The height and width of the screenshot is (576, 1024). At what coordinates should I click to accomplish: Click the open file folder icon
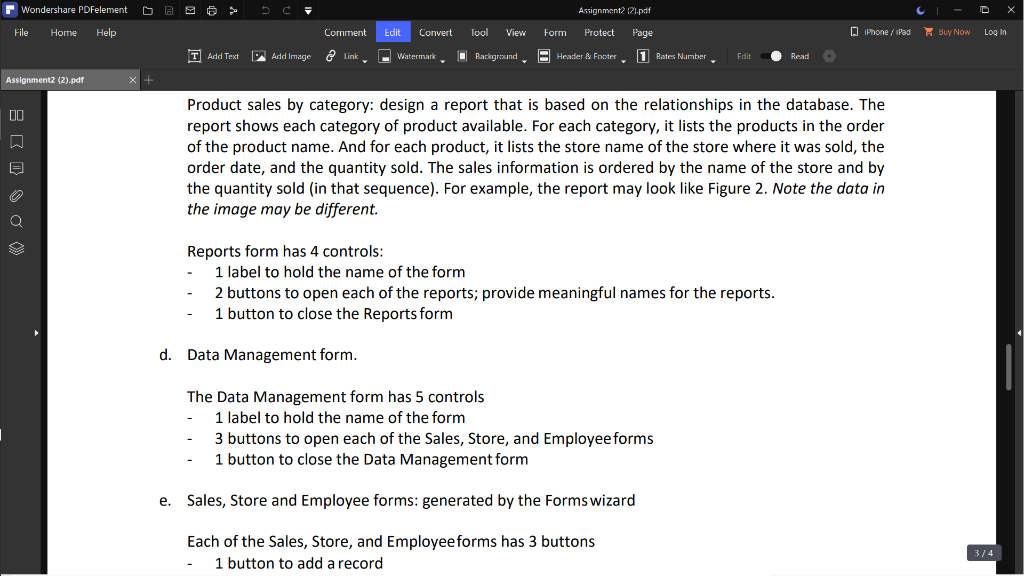[147, 10]
